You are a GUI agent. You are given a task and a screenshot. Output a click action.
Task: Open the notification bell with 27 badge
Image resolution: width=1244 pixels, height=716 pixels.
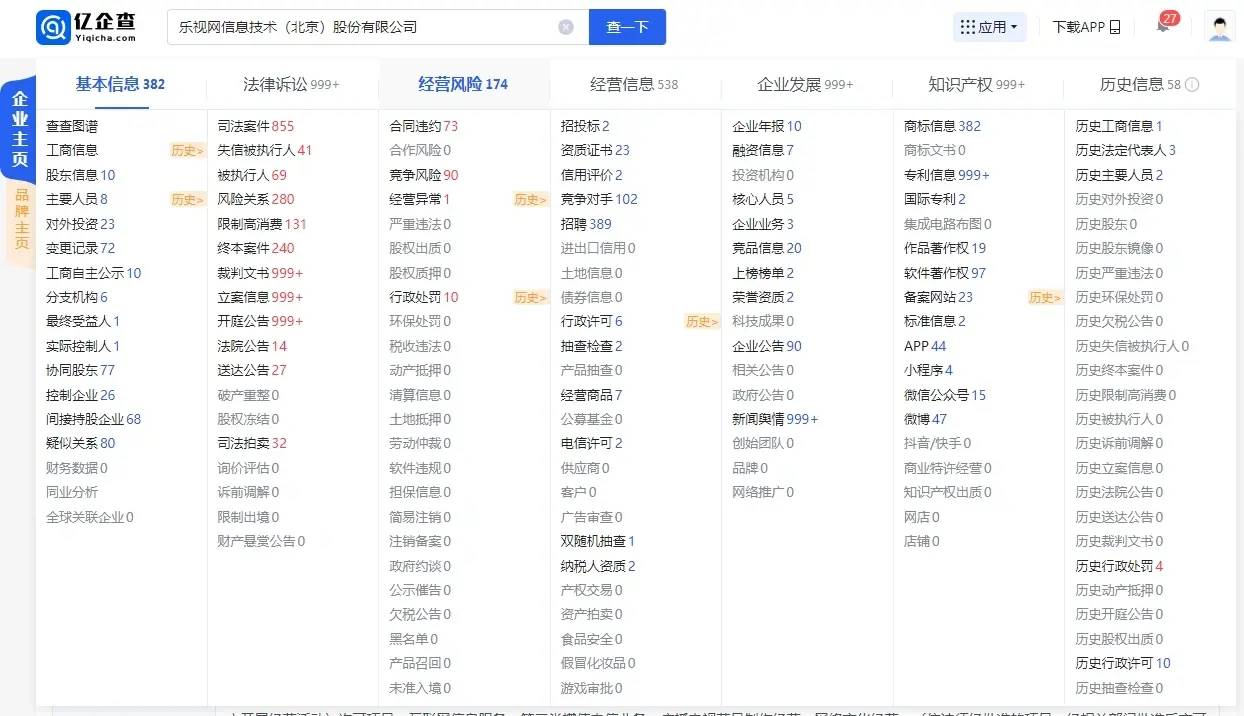pyautogui.click(x=1164, y=25)
